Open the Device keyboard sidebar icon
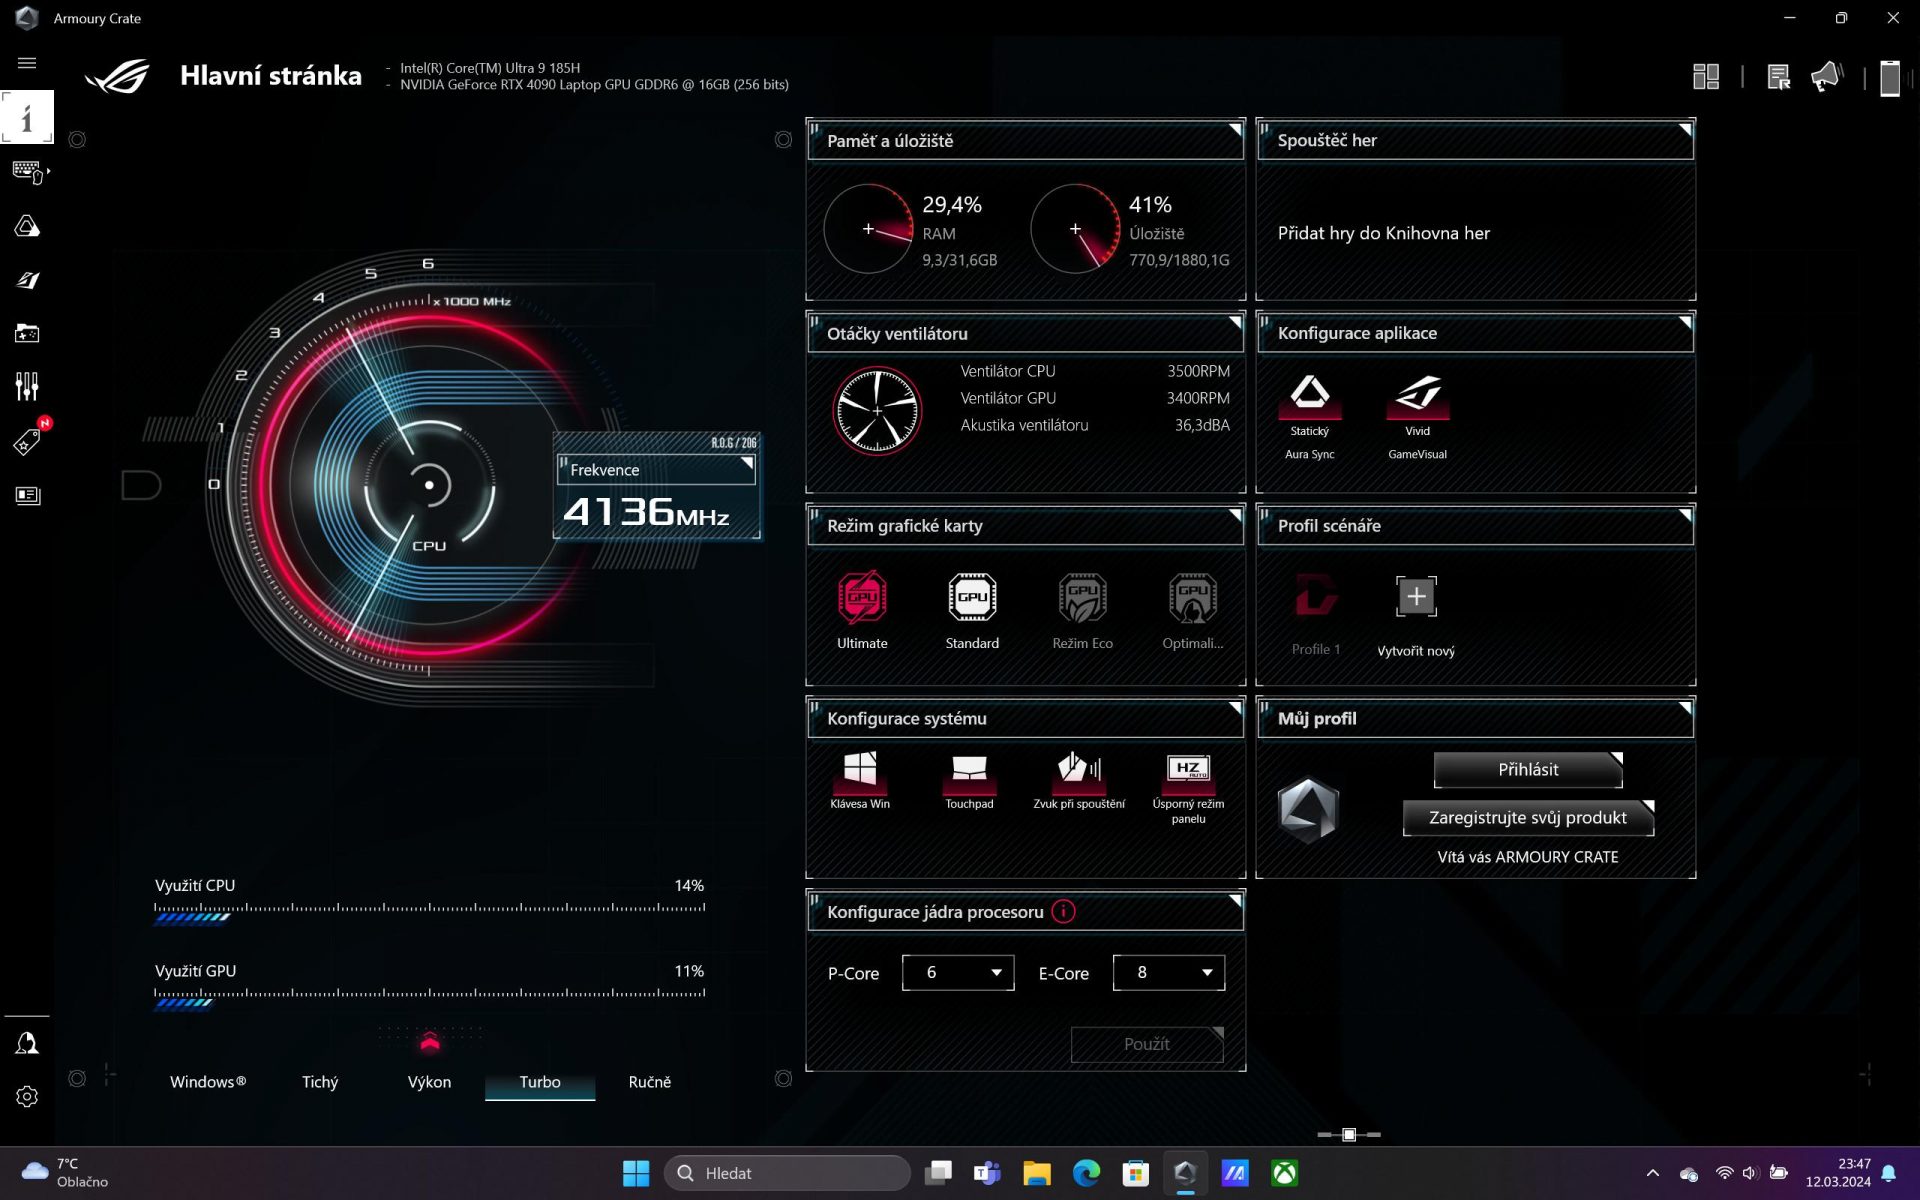1920x1200 pixels. [29, 172]
